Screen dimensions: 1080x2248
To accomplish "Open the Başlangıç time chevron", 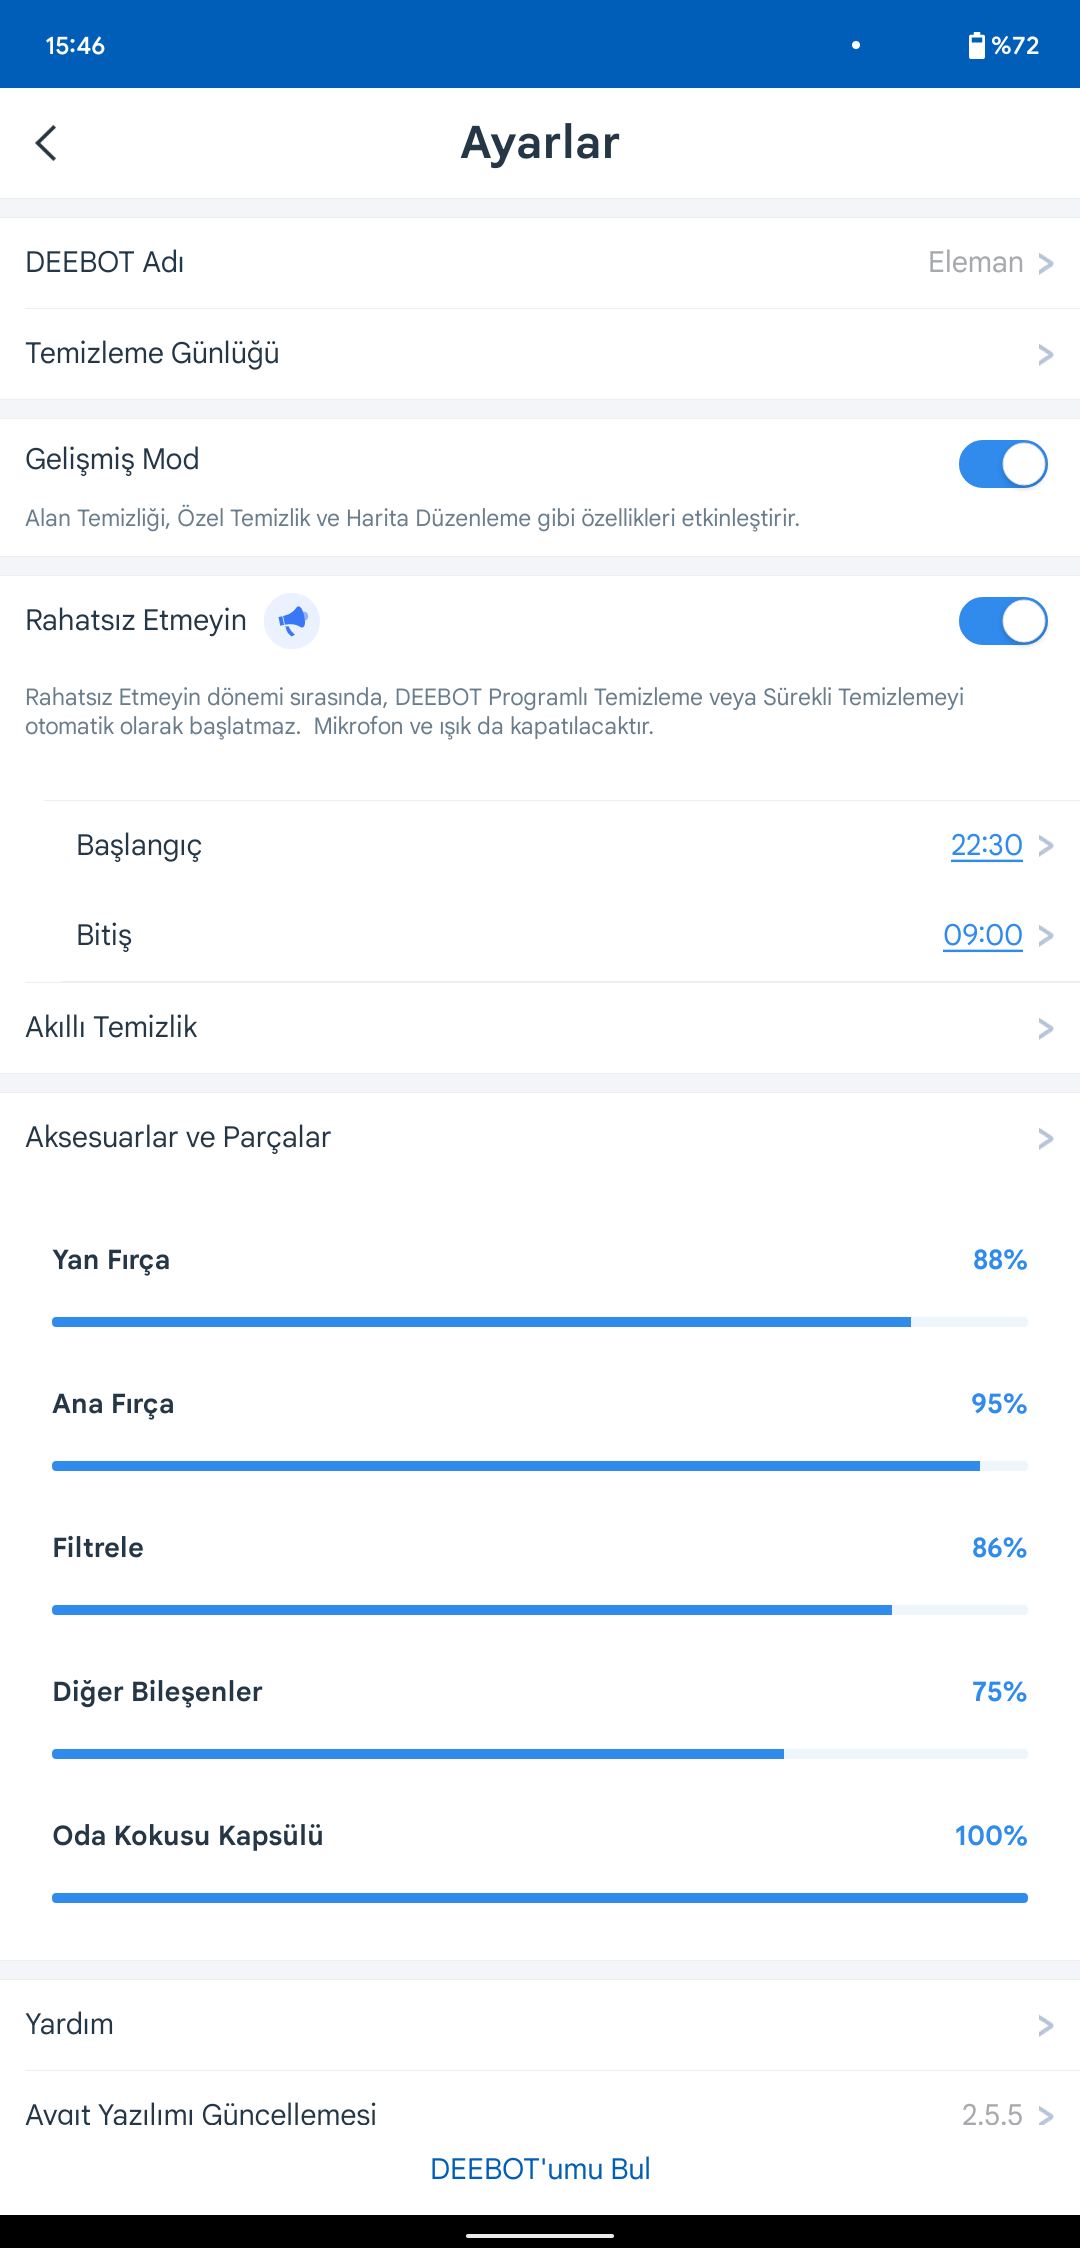I will pos(1046,846).
